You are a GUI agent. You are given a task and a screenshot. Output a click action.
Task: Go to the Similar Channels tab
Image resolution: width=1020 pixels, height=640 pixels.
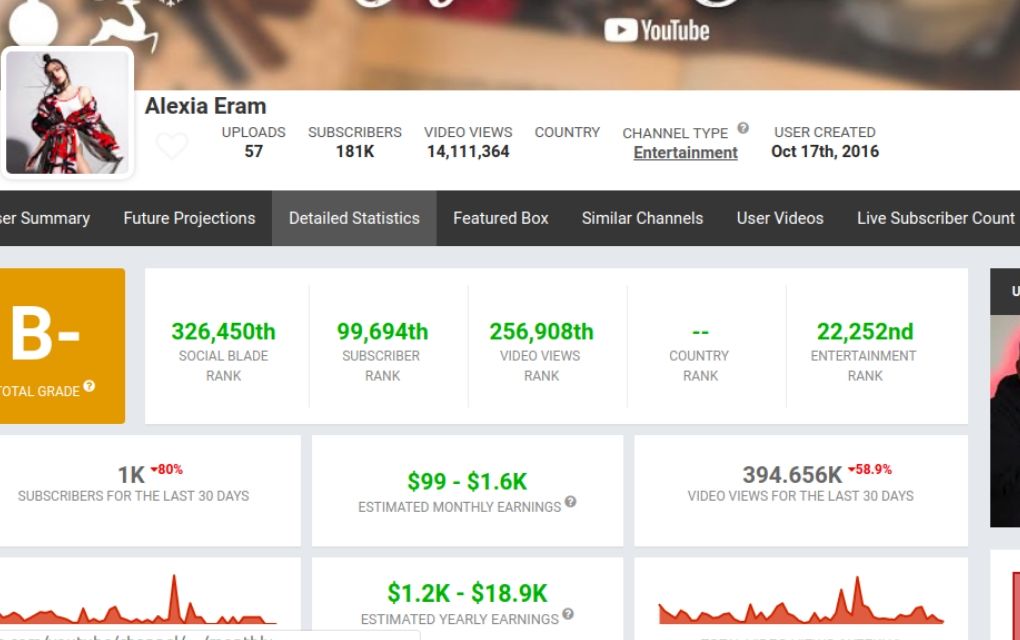click(x=642, y=218)
